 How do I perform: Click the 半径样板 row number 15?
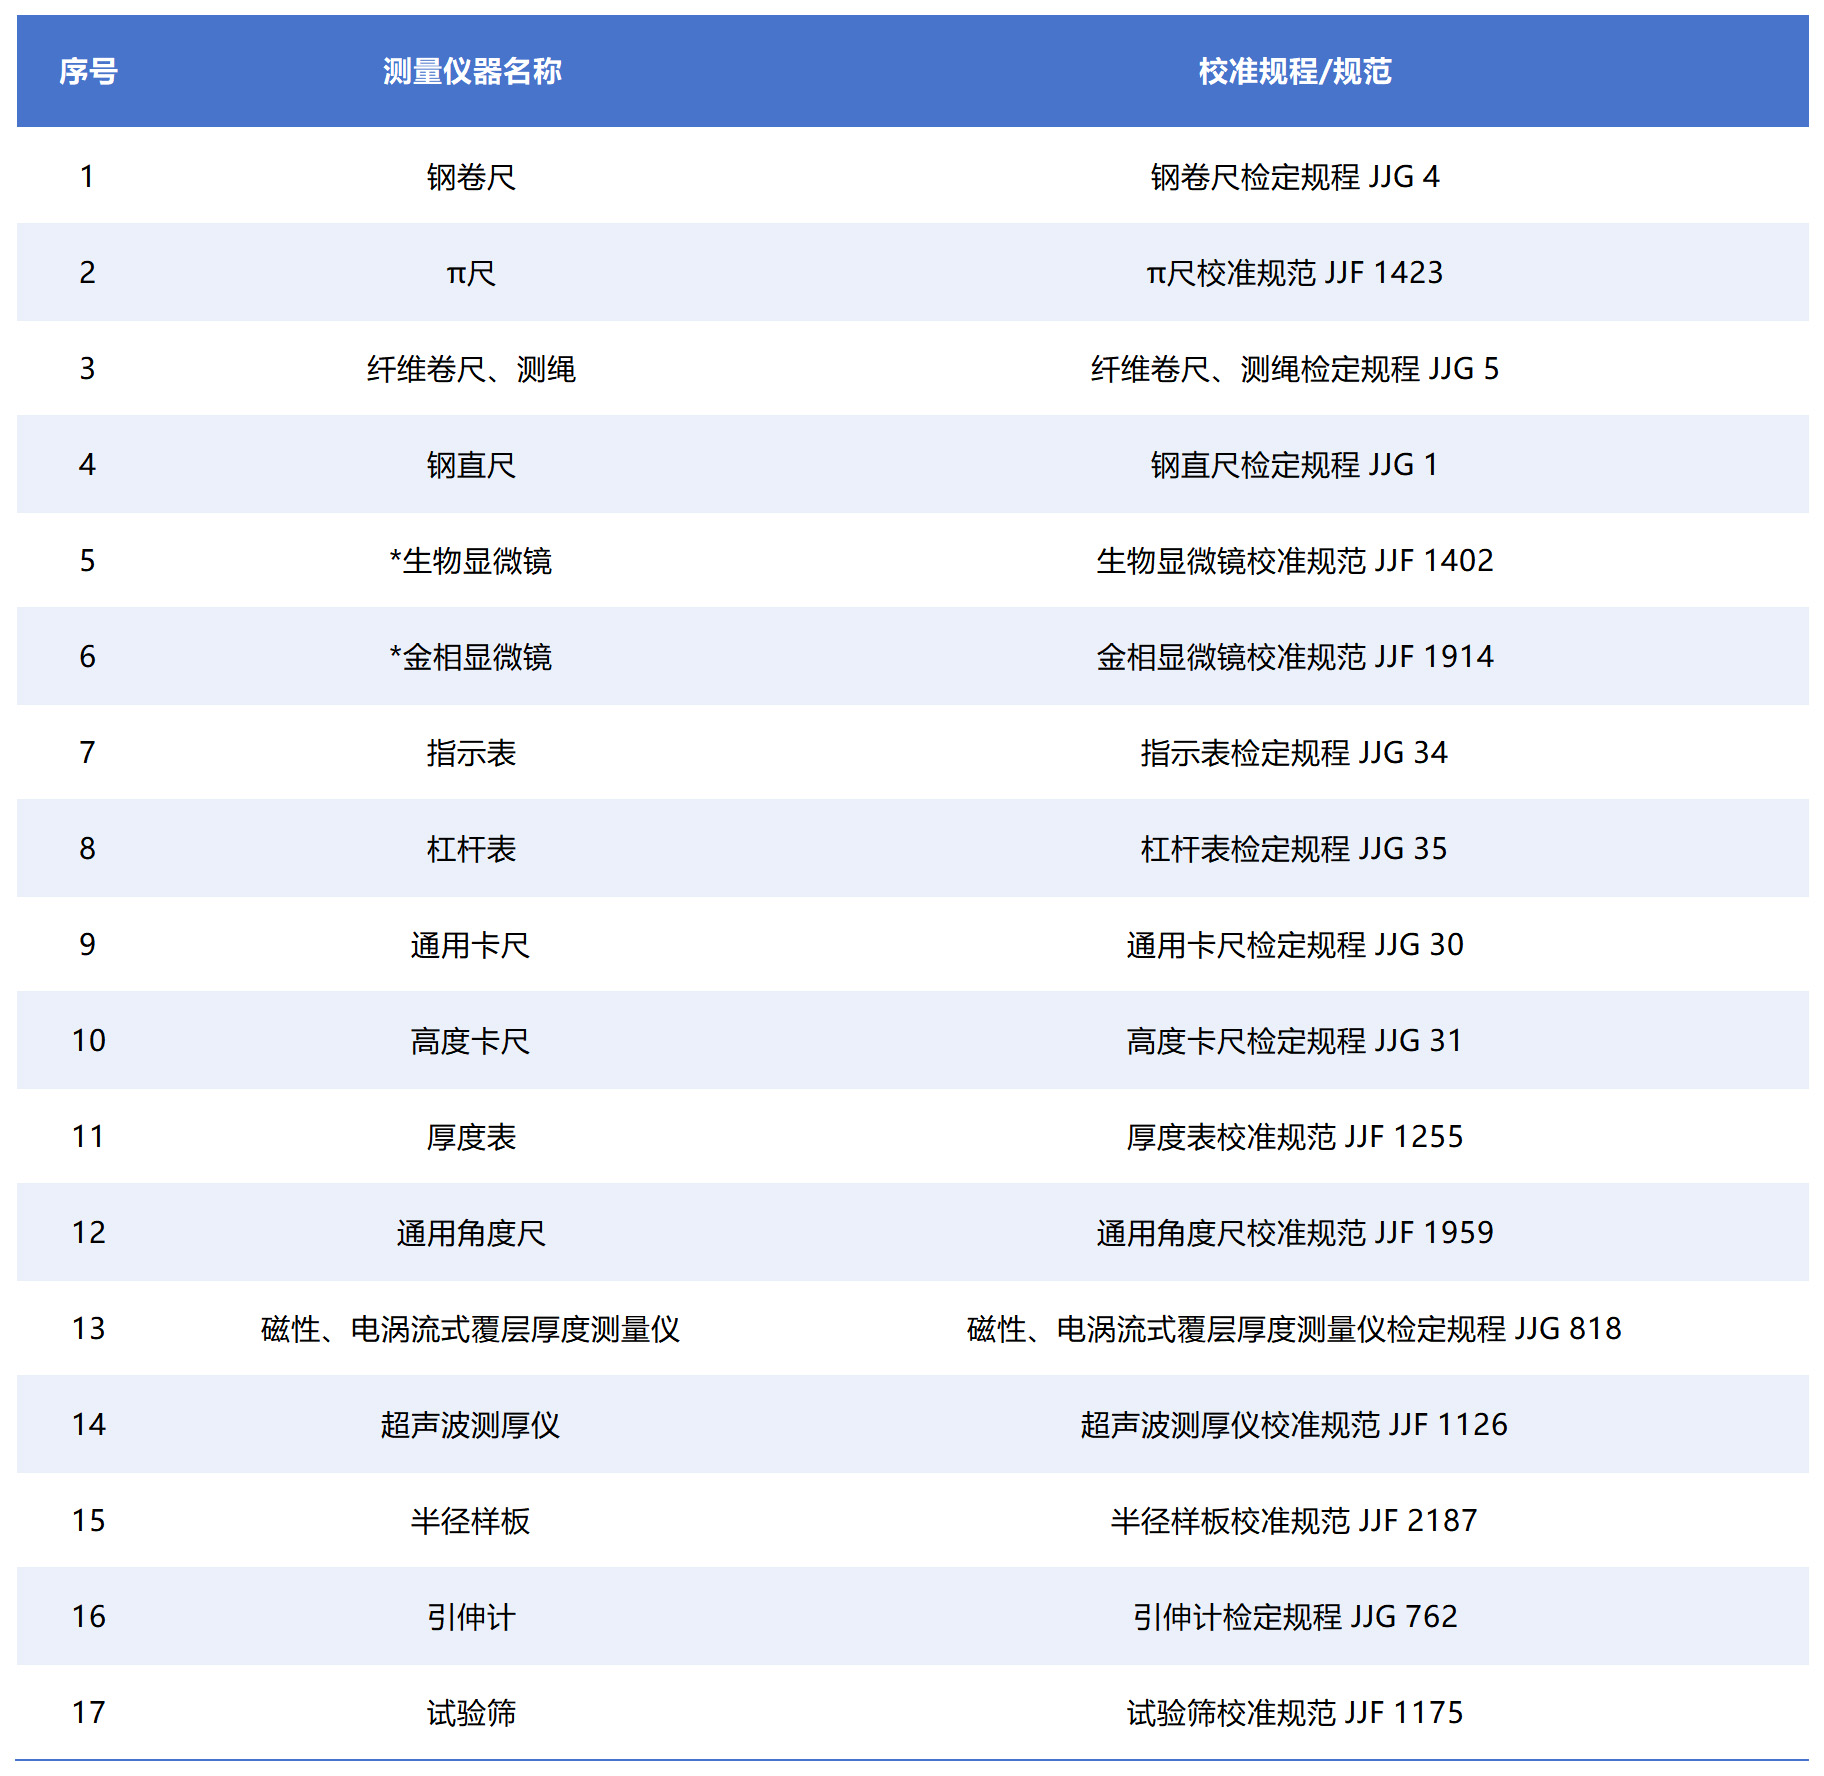click(x=89, y=1520)
